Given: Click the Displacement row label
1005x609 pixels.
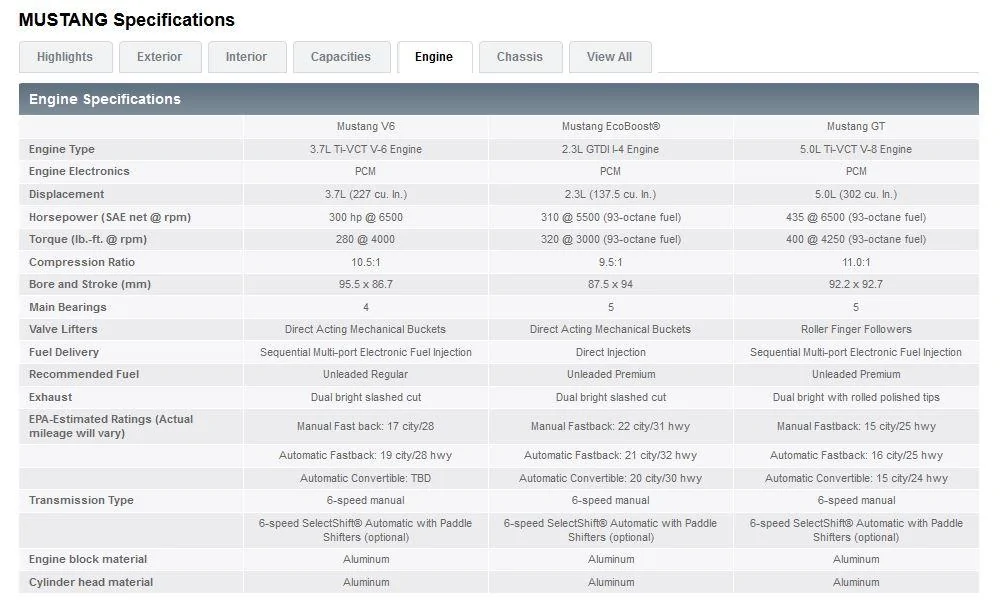Looking at the screenshot, I should [66, 194].
